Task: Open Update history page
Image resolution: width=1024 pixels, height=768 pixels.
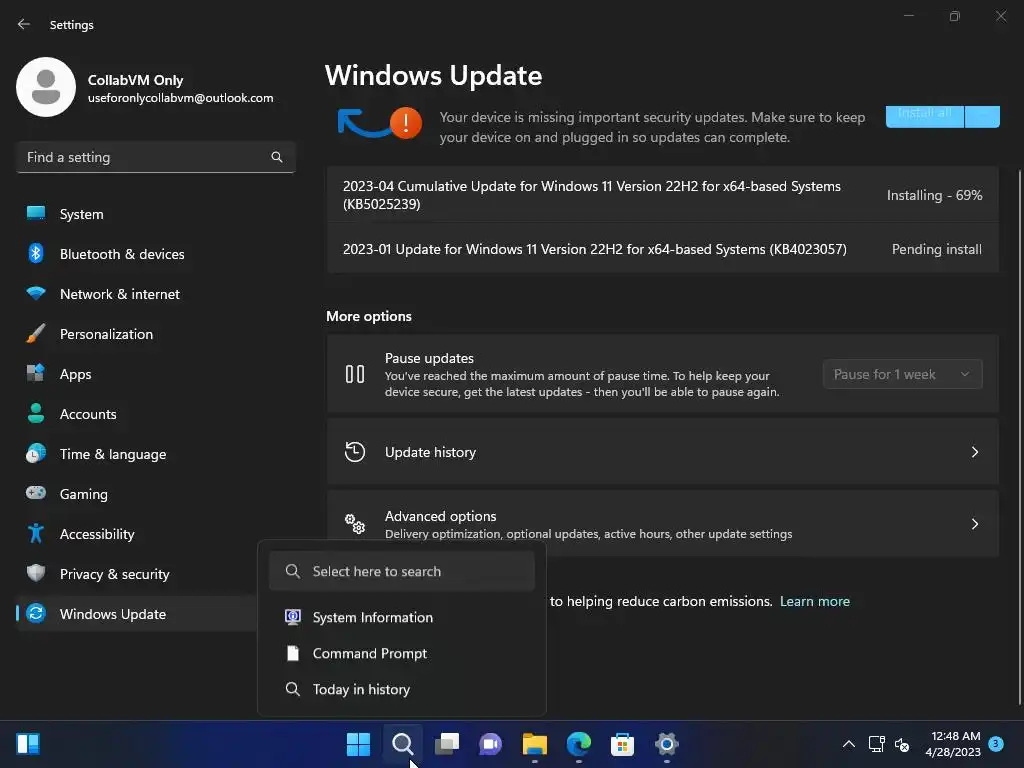Action: (x=663, y=452)
